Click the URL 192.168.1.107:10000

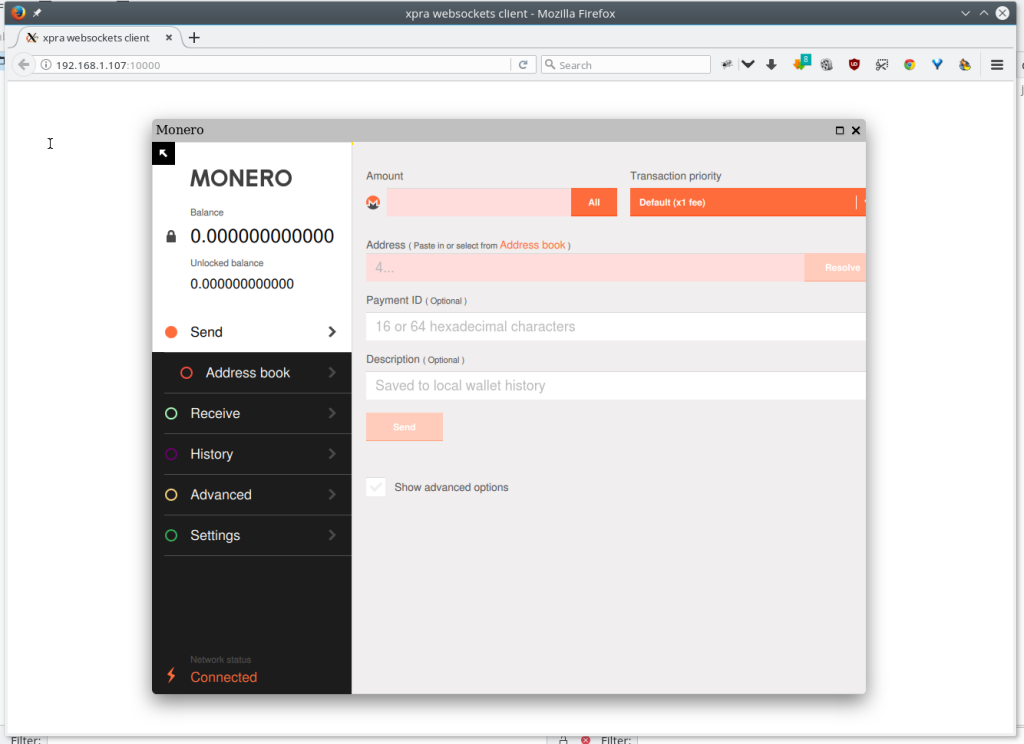pos(108,65)
